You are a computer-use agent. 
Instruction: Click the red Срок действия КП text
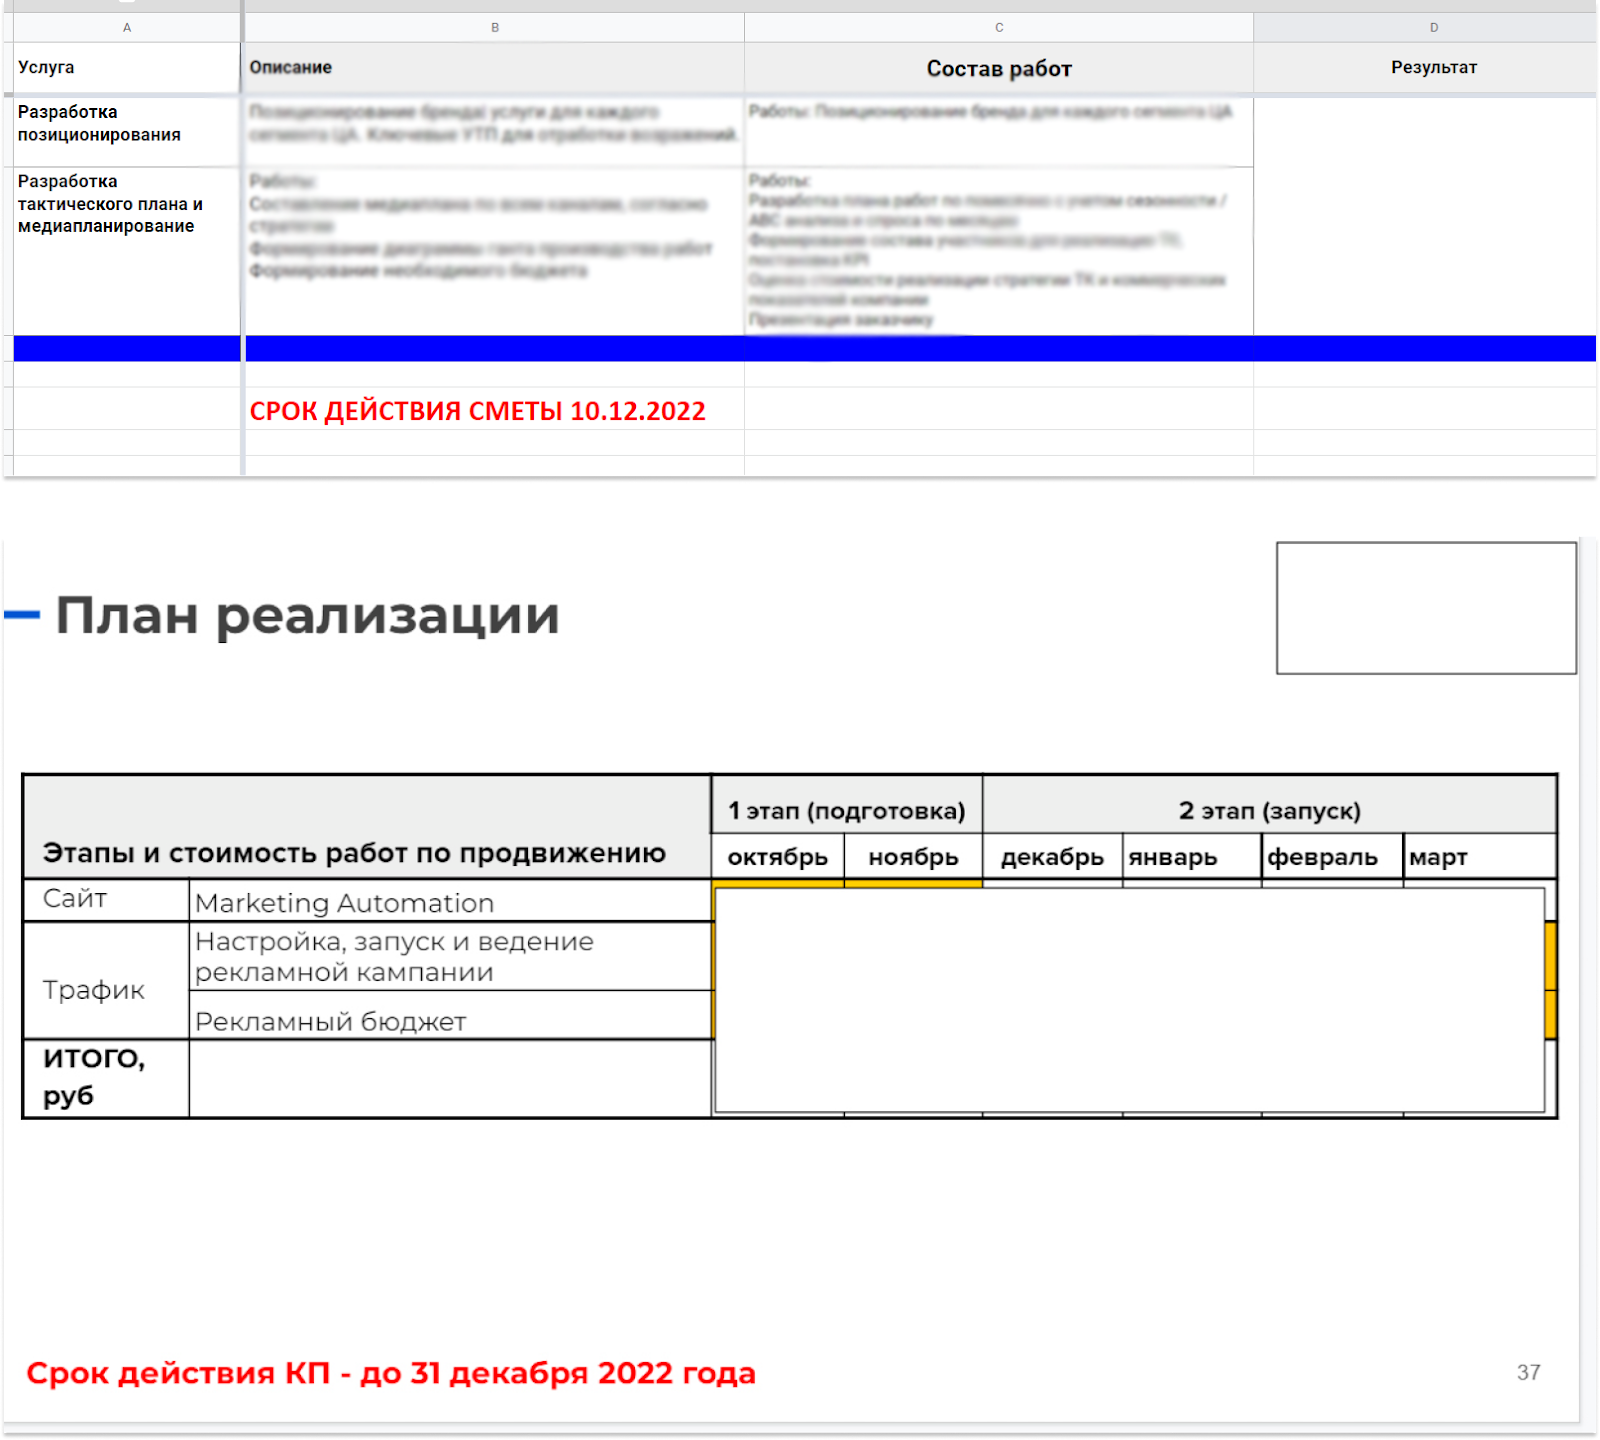(391, 1373)
